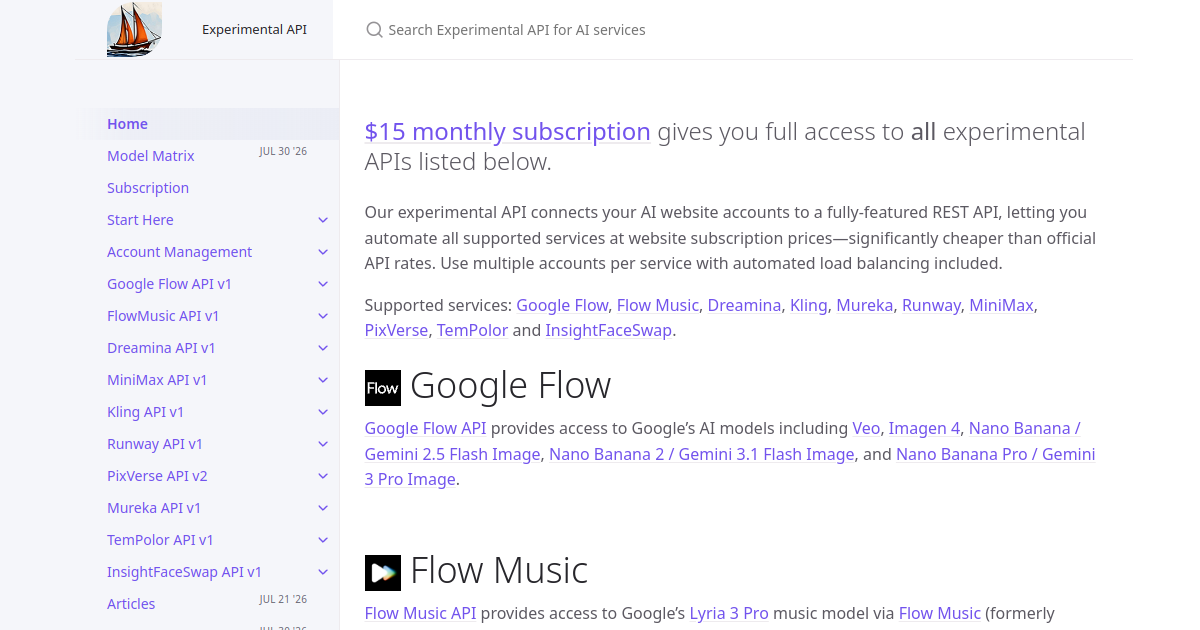The width and height of the screenshot is (1200, 630).
Task: Expand the Google Flow API v1 chevron
Action: 323,284
